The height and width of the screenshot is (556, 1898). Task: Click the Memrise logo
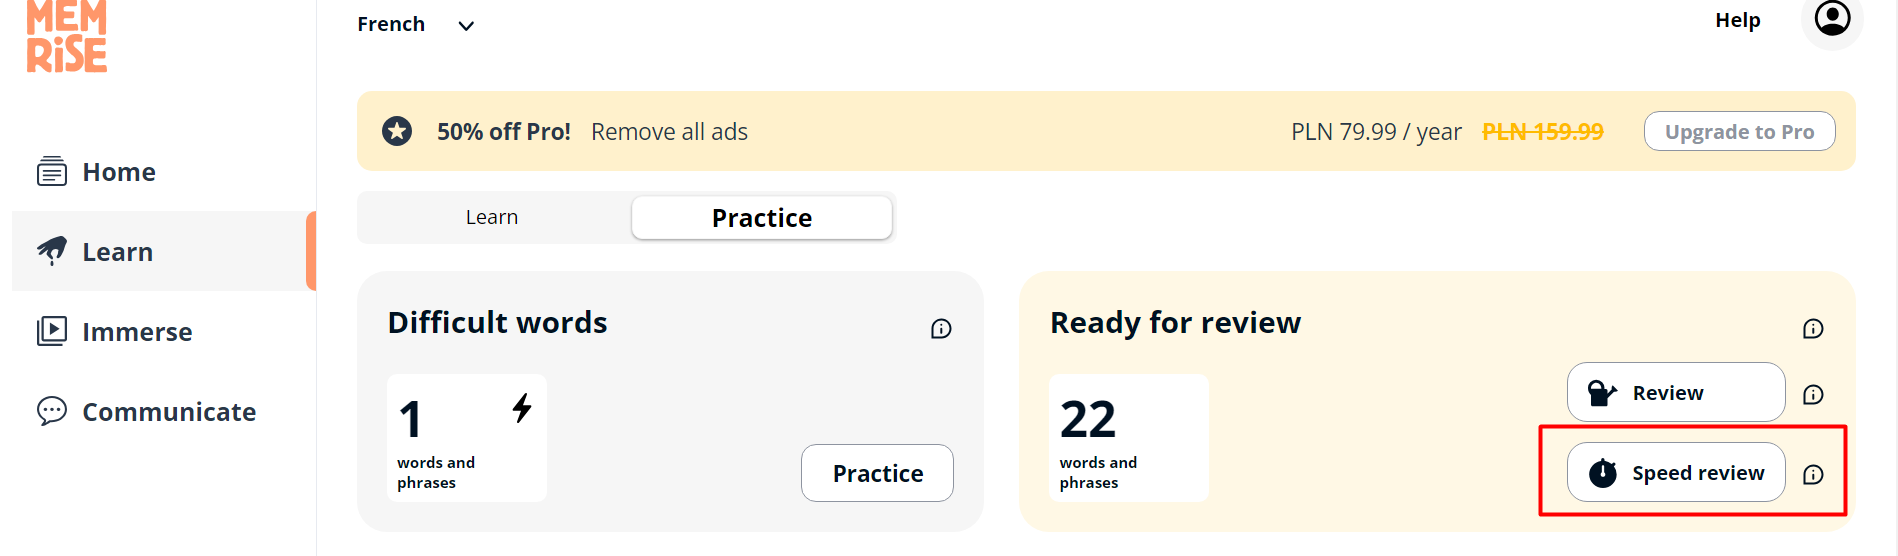67,37
